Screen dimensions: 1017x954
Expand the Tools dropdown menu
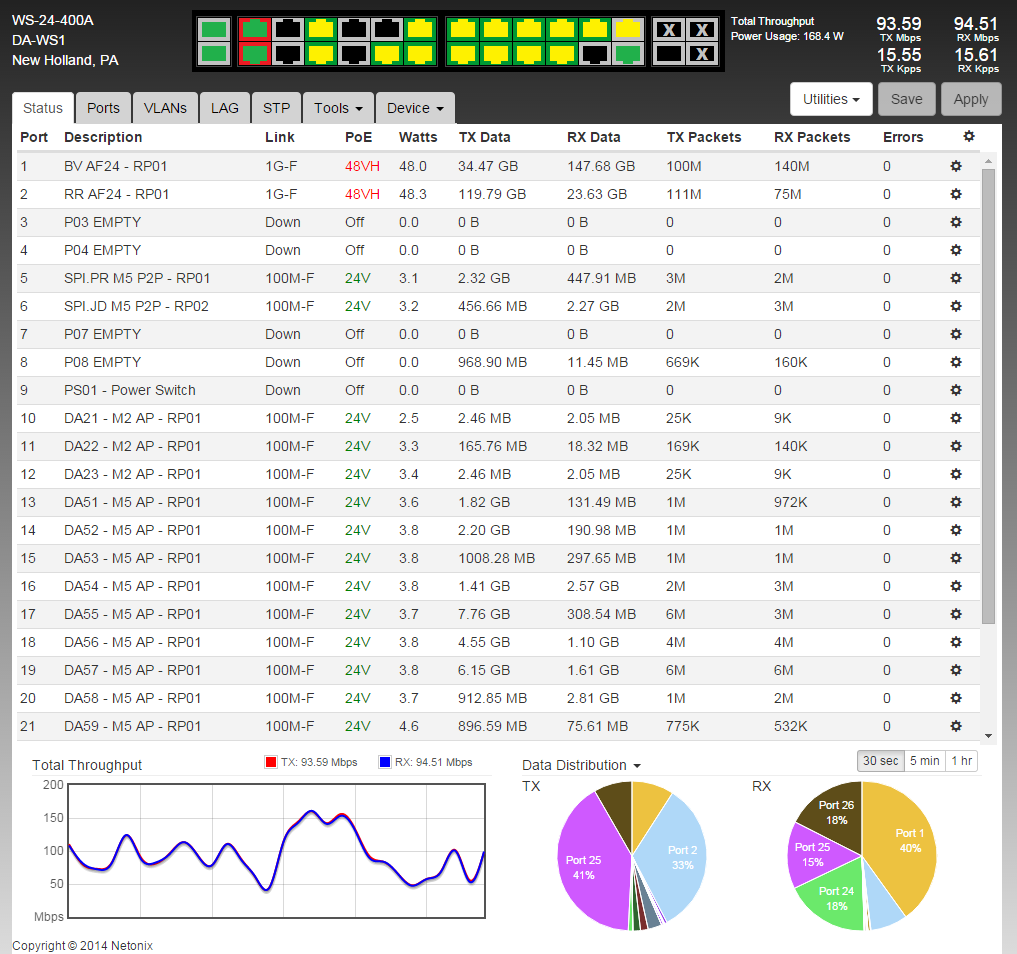337,108
